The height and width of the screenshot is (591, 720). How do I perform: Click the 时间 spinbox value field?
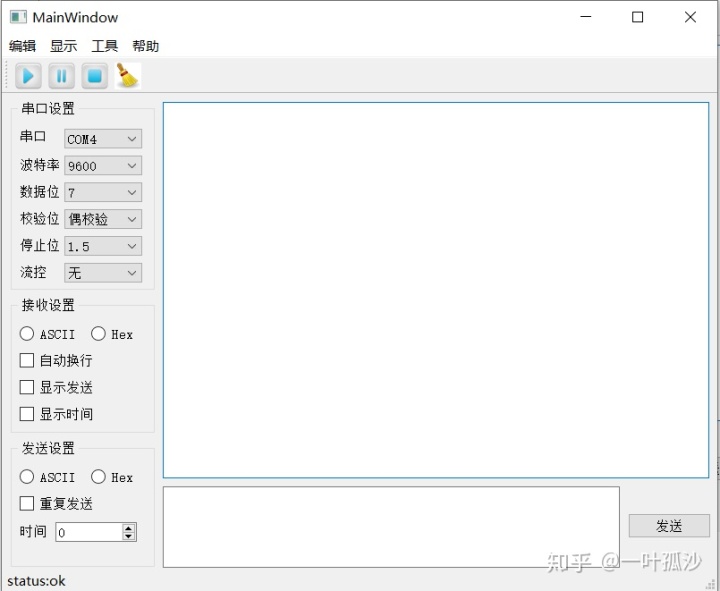[89, 532]
